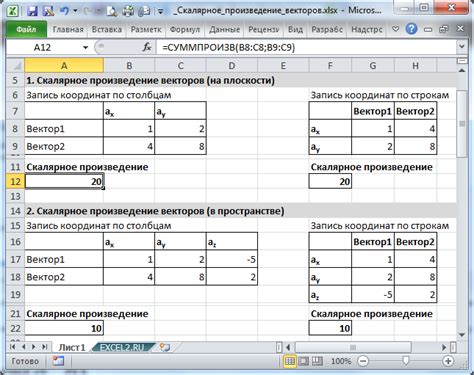Select column A header
Viewport: 474px width, 375px height.
(64, 66)
